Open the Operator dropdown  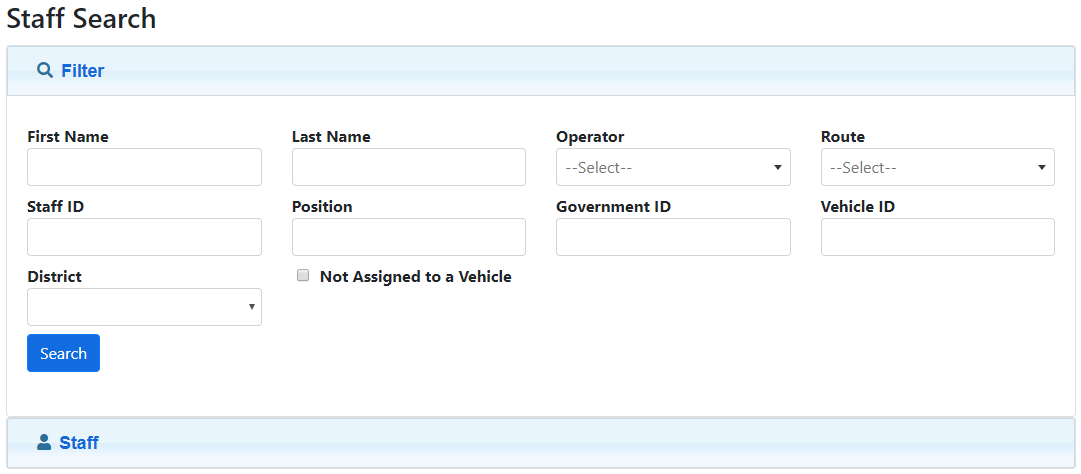point(673,167)
